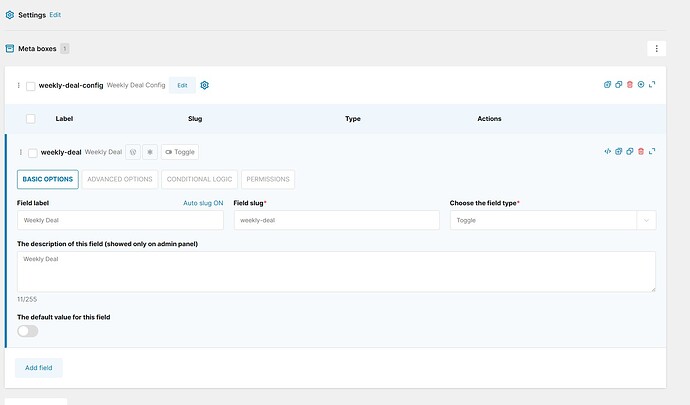
Task: Click into the Field slug input
Action: point(336,220)
